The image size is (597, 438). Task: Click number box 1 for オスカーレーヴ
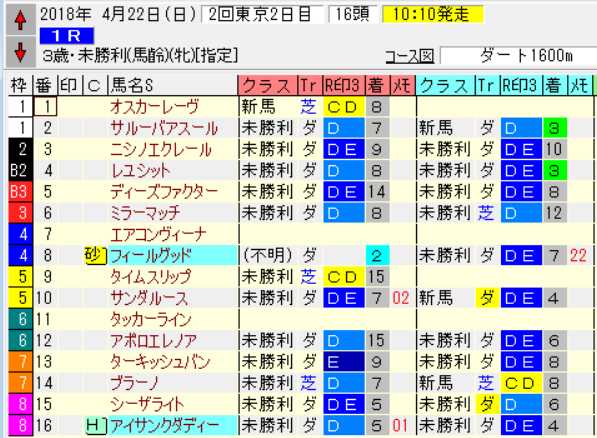pyautogui.click(x=46, y=107)
